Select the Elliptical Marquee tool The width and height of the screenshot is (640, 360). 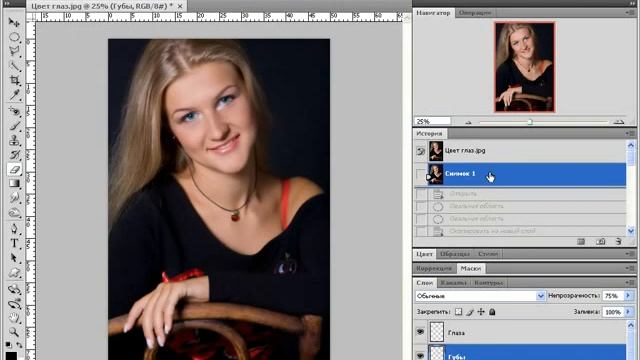(x=14, y=37)
